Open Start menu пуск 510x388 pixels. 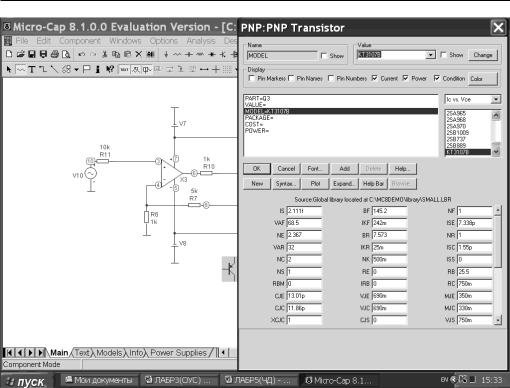[27, 381]
